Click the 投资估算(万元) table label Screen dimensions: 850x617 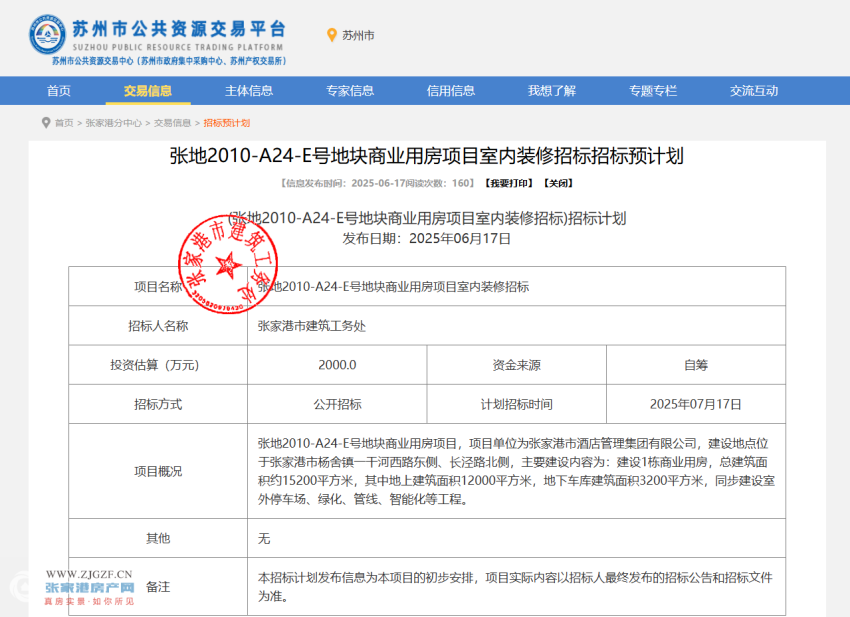coord(155,365)
